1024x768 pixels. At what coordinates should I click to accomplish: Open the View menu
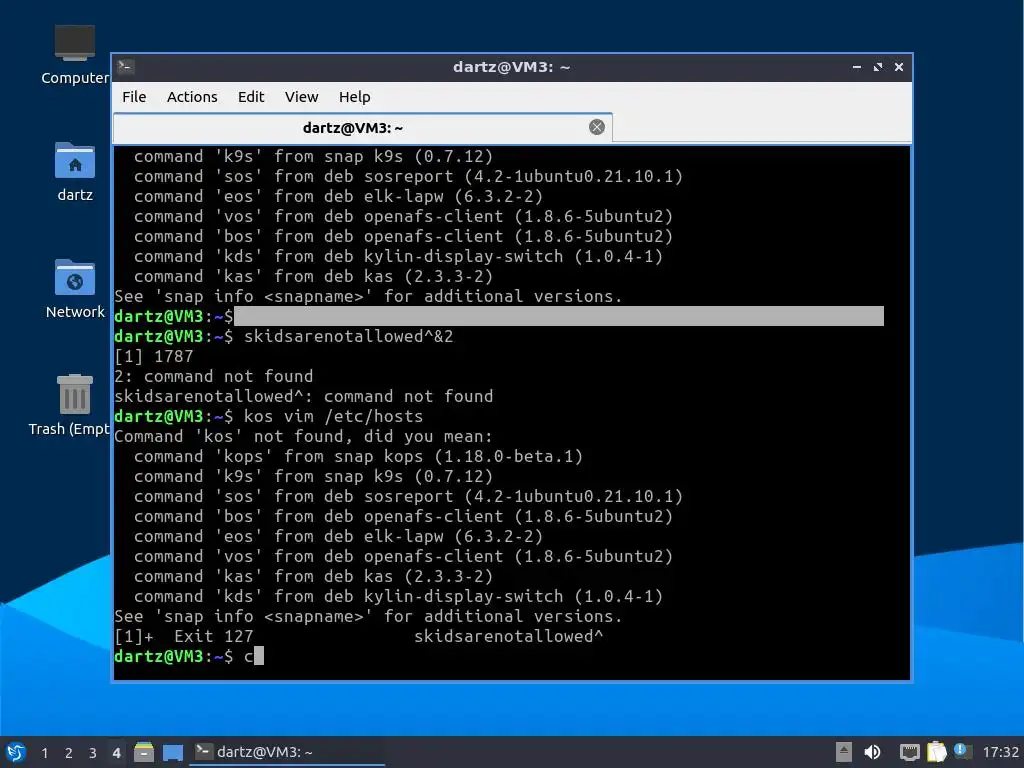click(301, 97)
